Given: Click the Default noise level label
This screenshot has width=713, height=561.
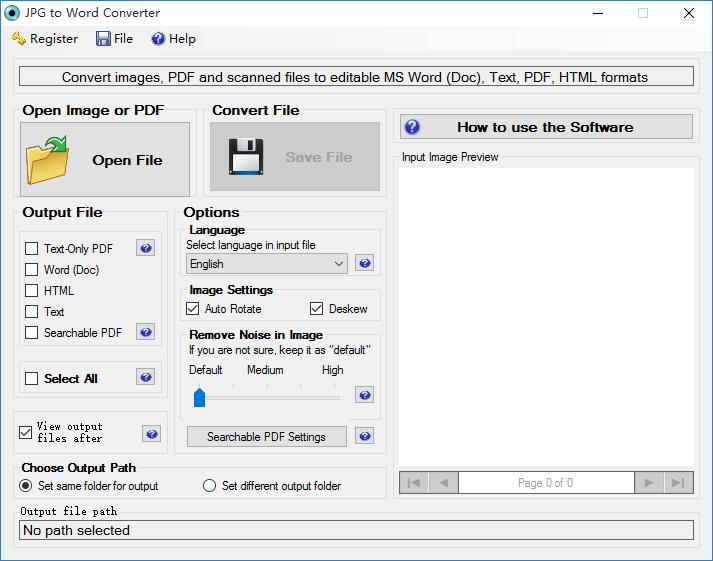Looking at the screenshot, I should click(206, 370).
